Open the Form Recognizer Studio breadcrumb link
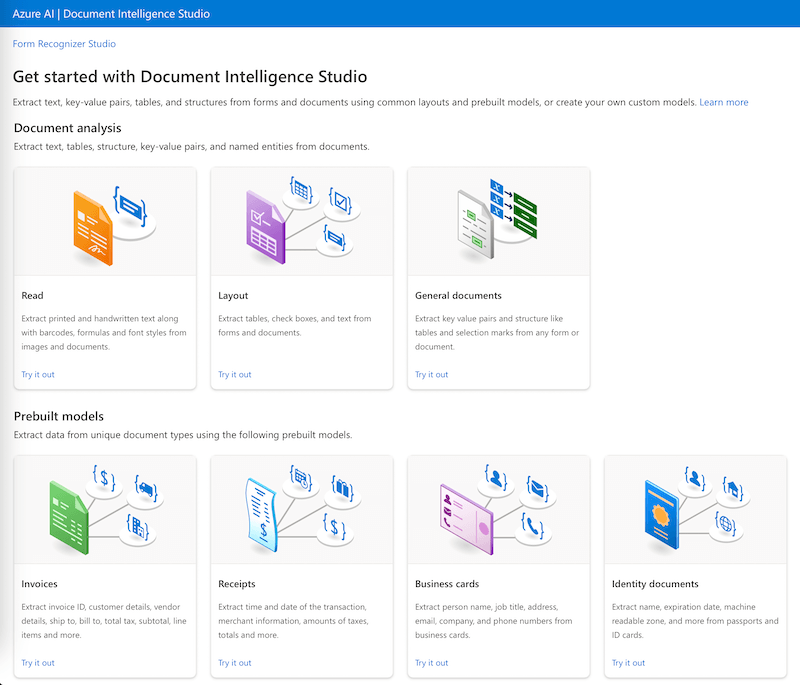The height and width of the screenshot is (685, 800). pyautogui.click(x=64, y=44)
